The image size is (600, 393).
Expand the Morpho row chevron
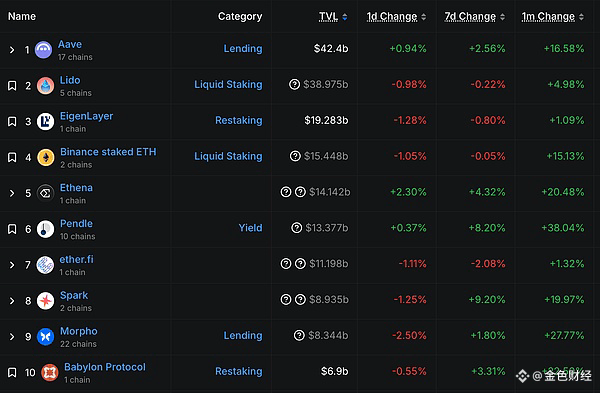(x=12, y=337)
